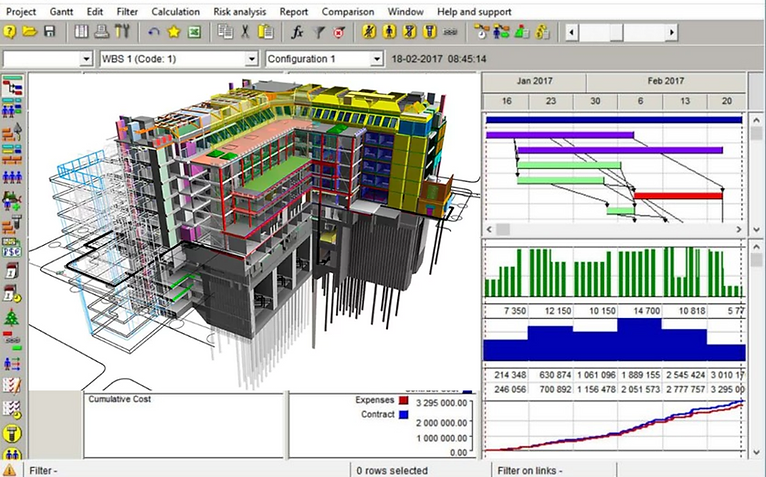766x477 pixels.
Task: Open the Report menu
Action: 294,12
